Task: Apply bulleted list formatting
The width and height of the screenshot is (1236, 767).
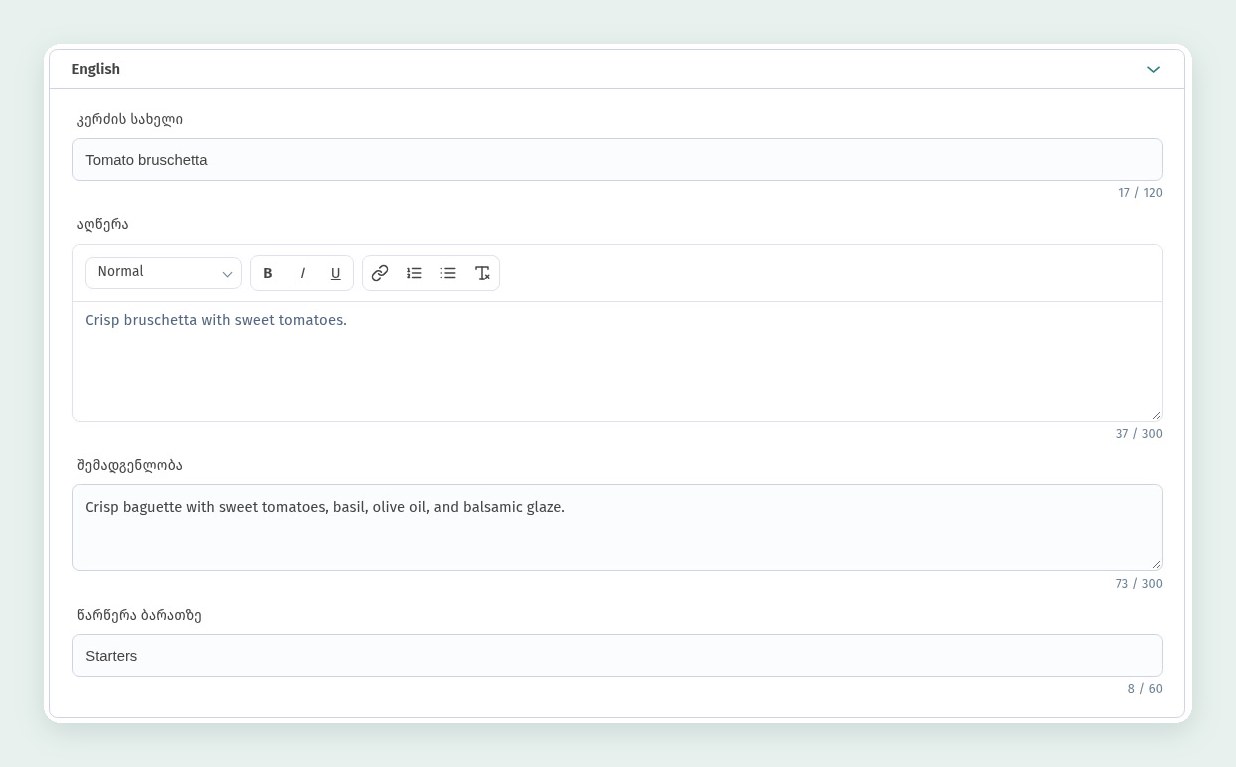Action: click(448, 273)
